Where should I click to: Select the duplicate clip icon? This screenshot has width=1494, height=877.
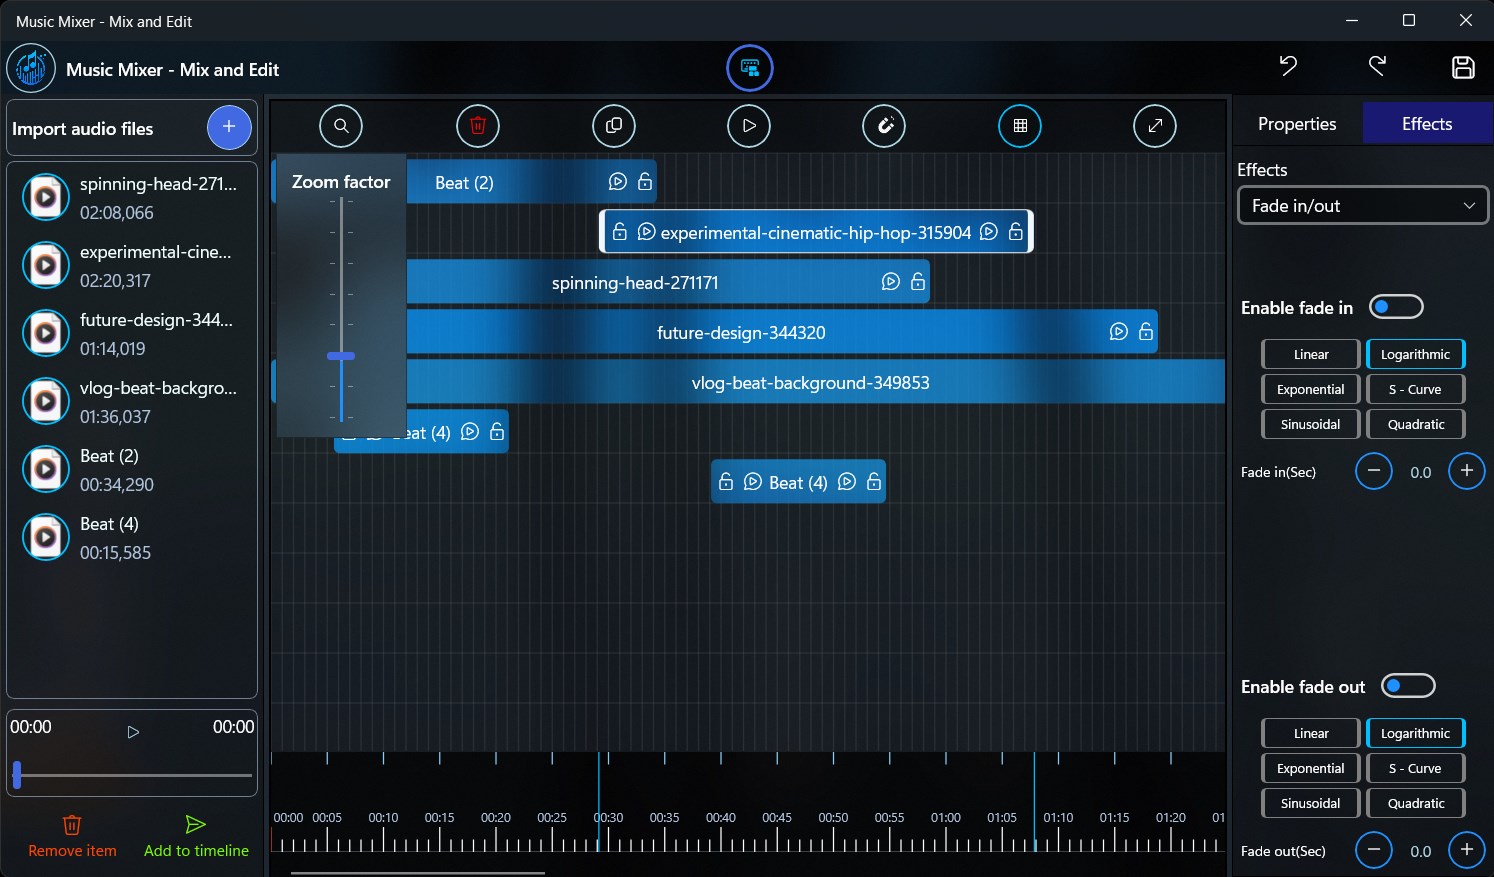tap(613, 125)
